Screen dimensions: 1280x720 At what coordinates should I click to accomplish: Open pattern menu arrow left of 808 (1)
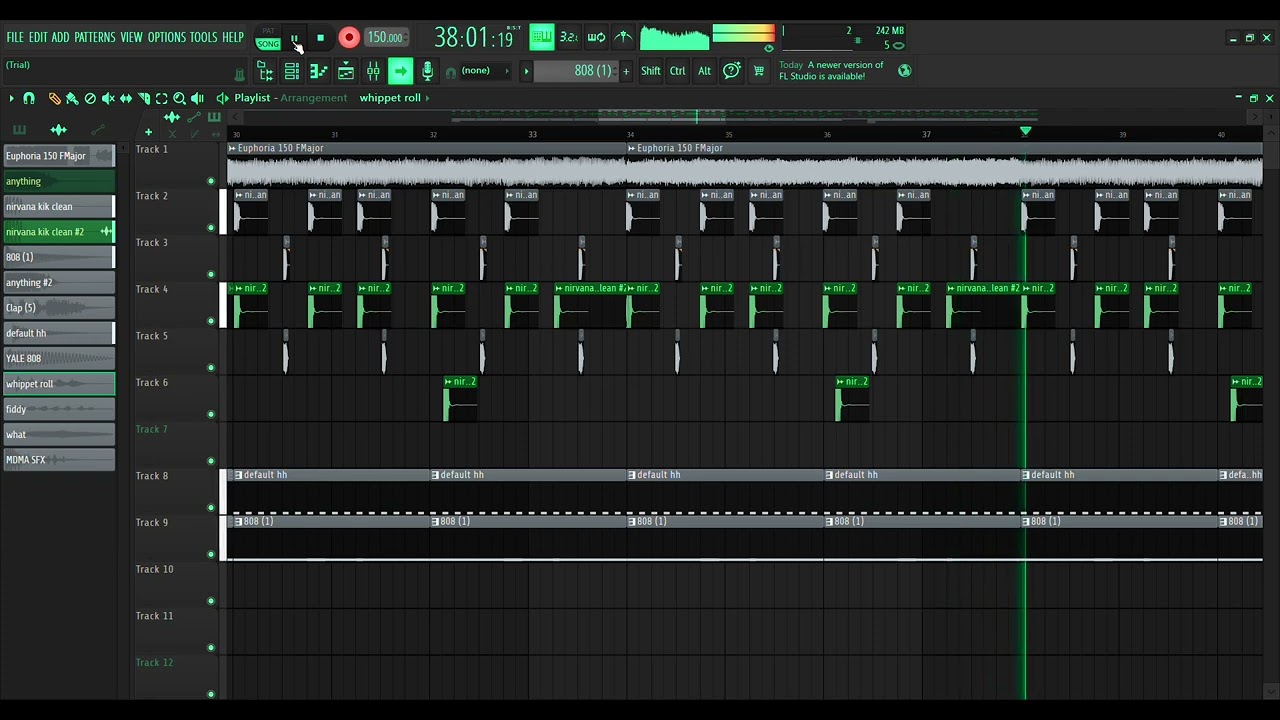pos(526,71)
